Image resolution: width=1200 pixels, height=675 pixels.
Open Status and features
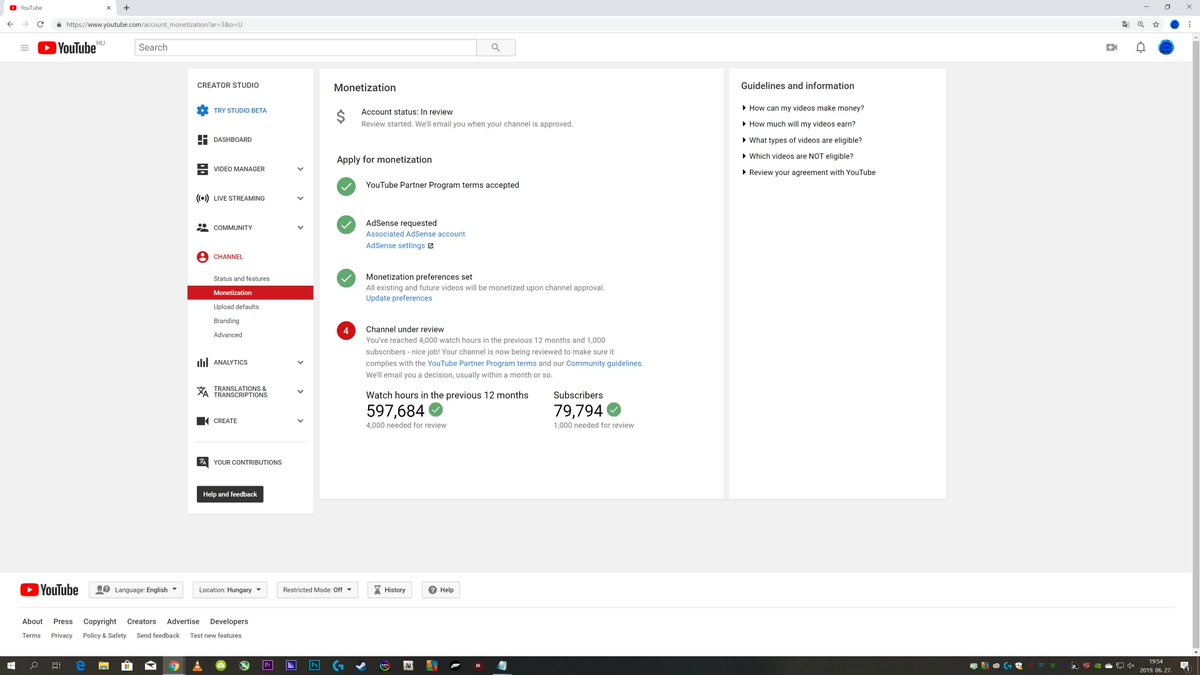point(241,279)
